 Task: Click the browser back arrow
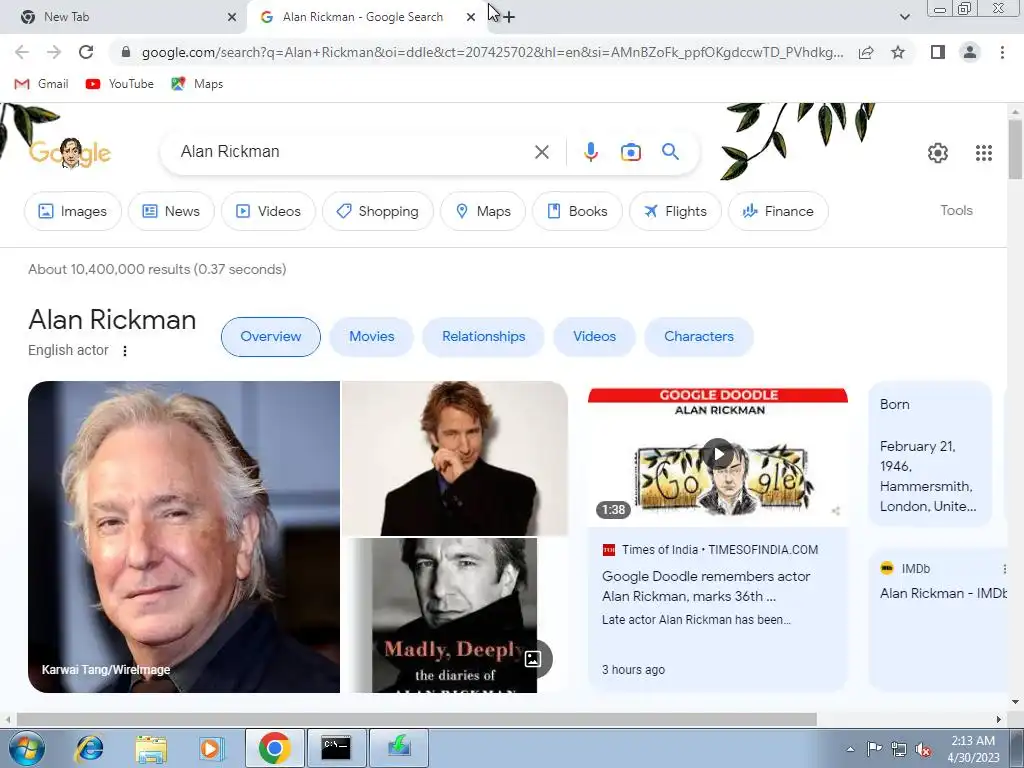tap(22, 52)
